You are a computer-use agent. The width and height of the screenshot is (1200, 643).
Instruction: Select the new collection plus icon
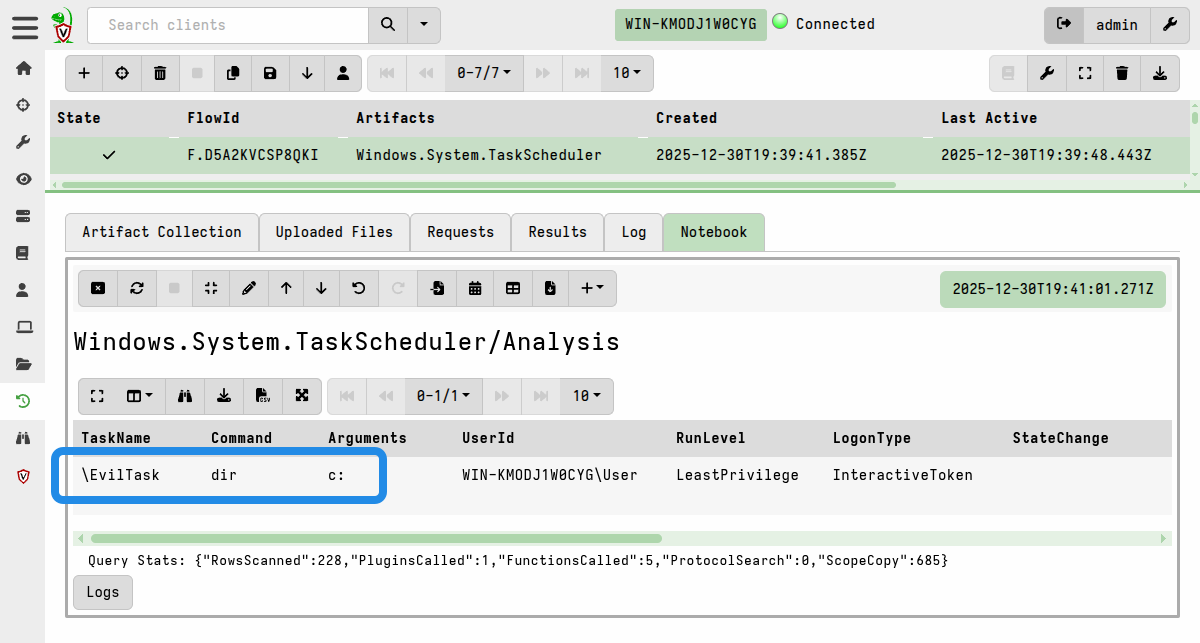[x=83, y=72]
